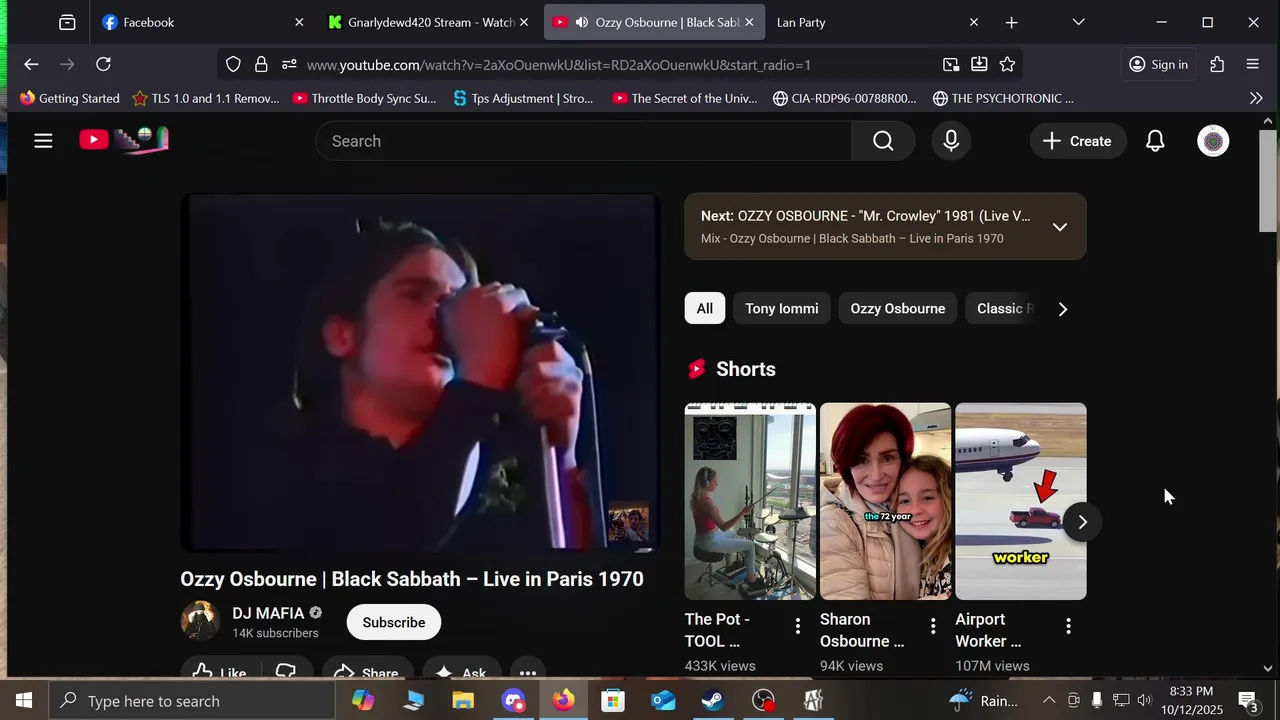Open the volume speaker tray icon
Viewport: 1280px width, 720px height.
point(1145,701)
